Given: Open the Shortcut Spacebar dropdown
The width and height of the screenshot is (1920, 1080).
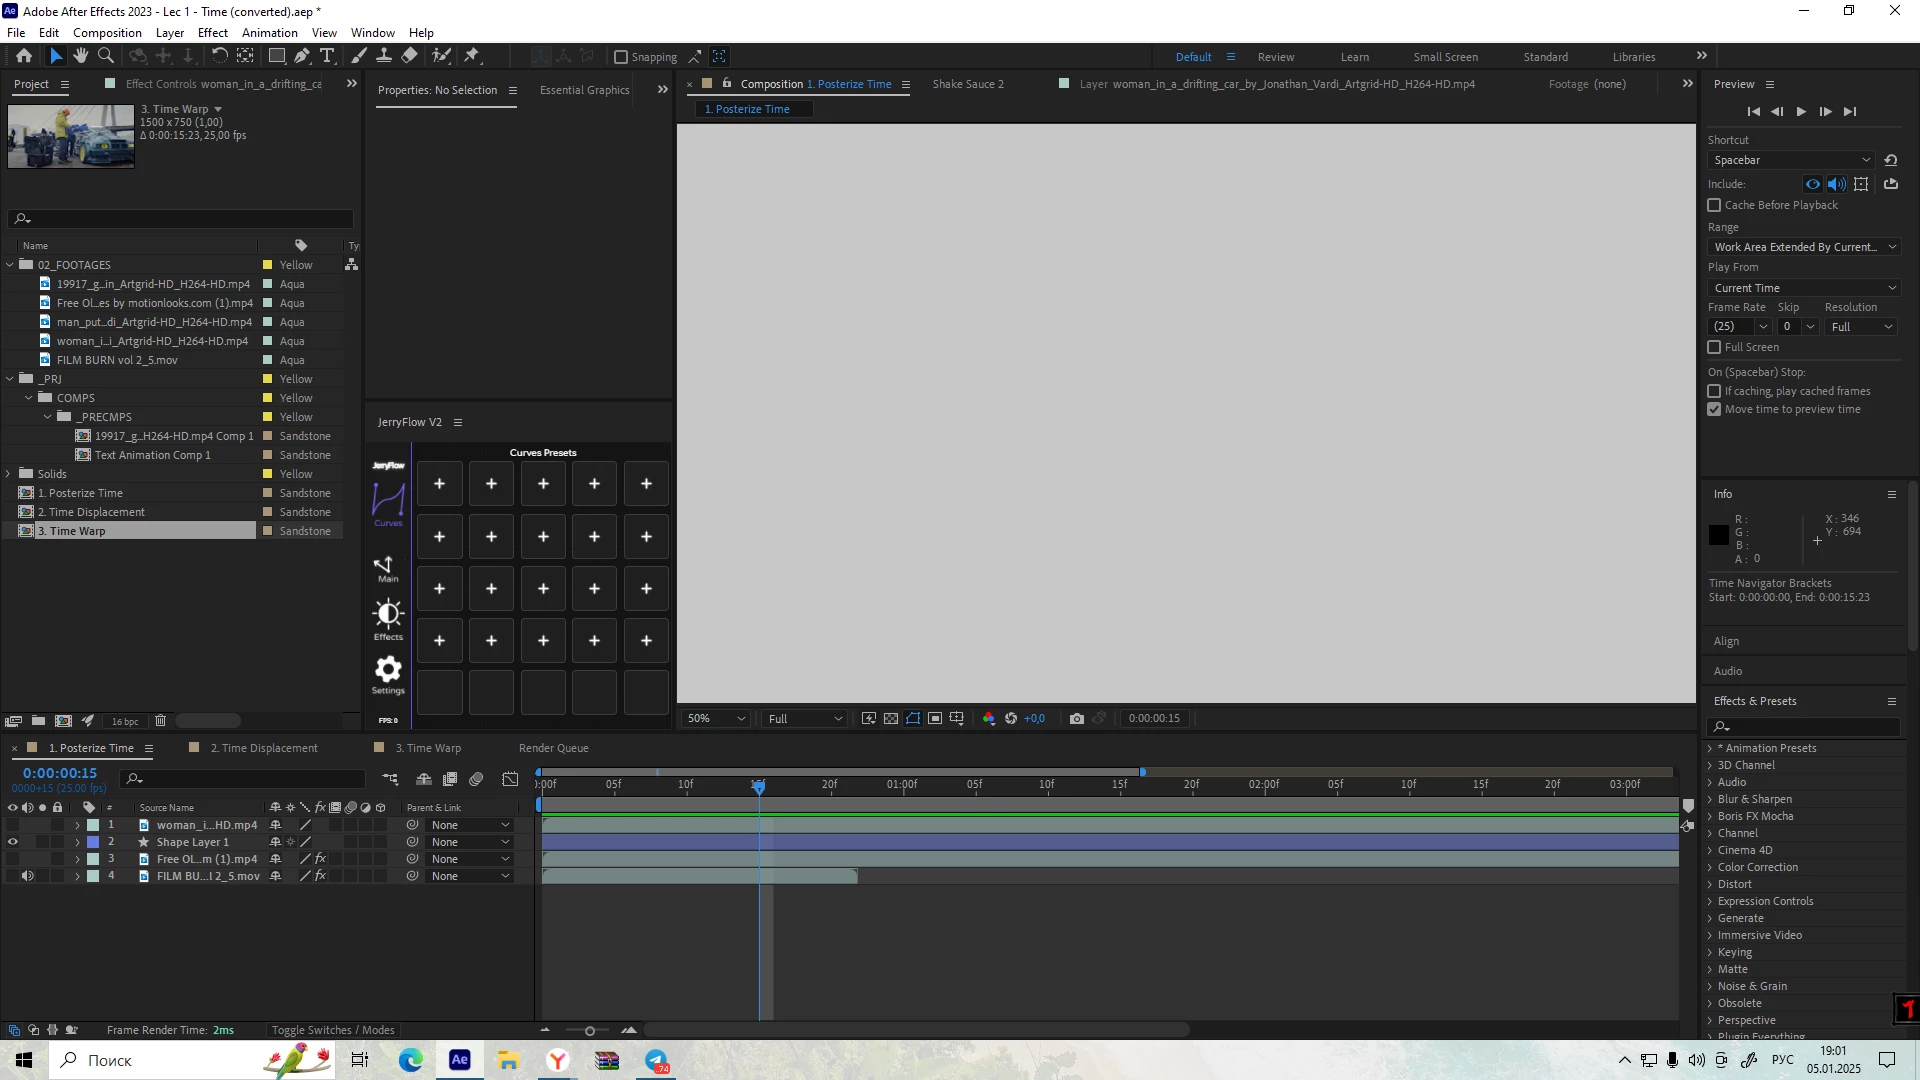Looking at the screenshot, I should (1791, 160).
